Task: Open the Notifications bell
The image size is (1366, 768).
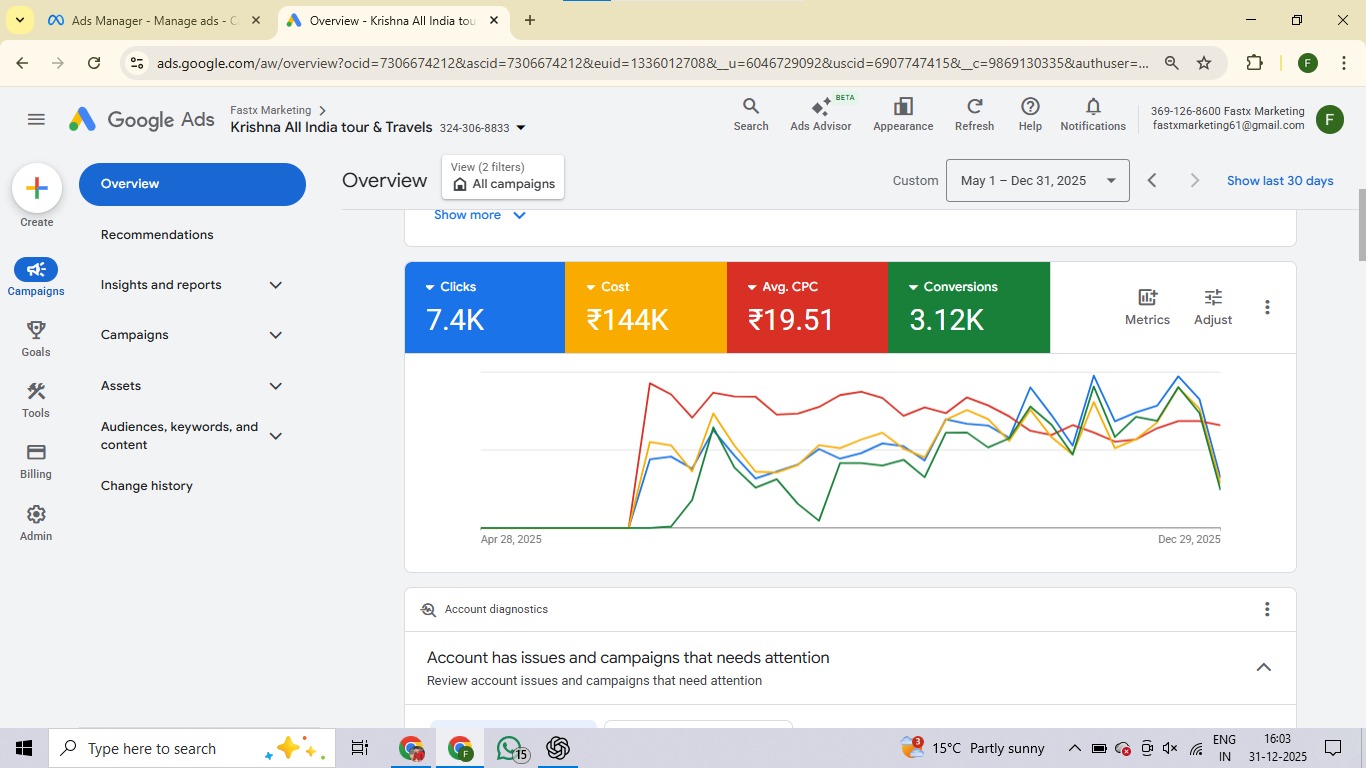Action: pos(1093,114)
